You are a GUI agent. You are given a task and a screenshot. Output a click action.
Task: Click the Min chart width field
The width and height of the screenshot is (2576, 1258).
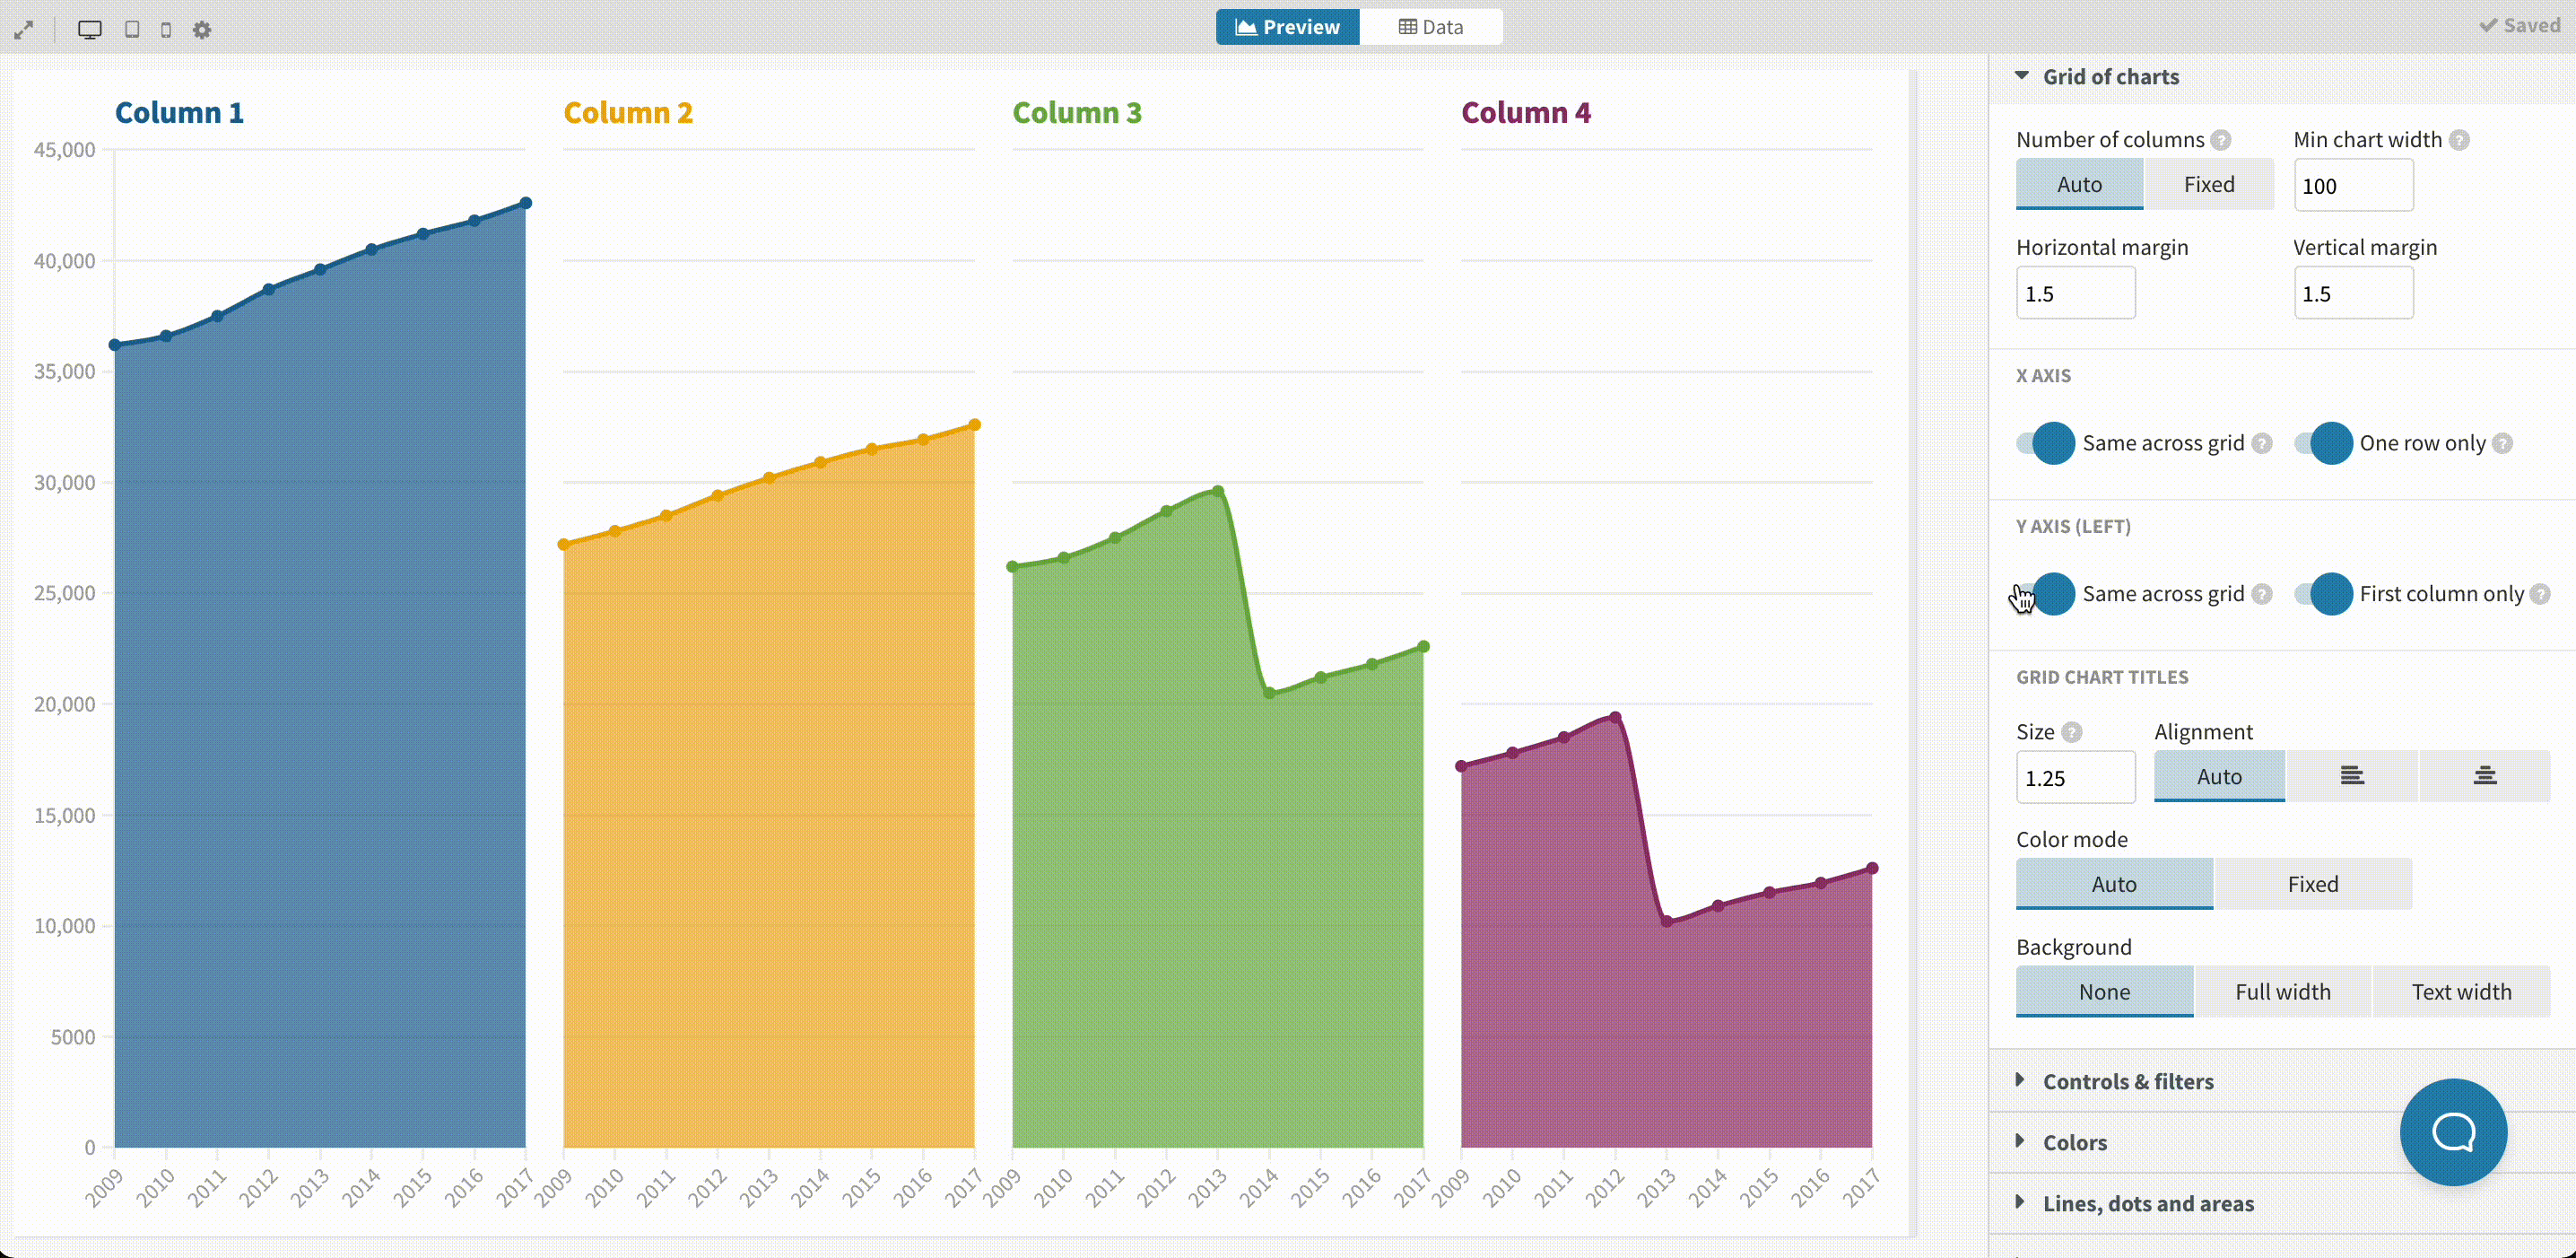point(2352,186)
